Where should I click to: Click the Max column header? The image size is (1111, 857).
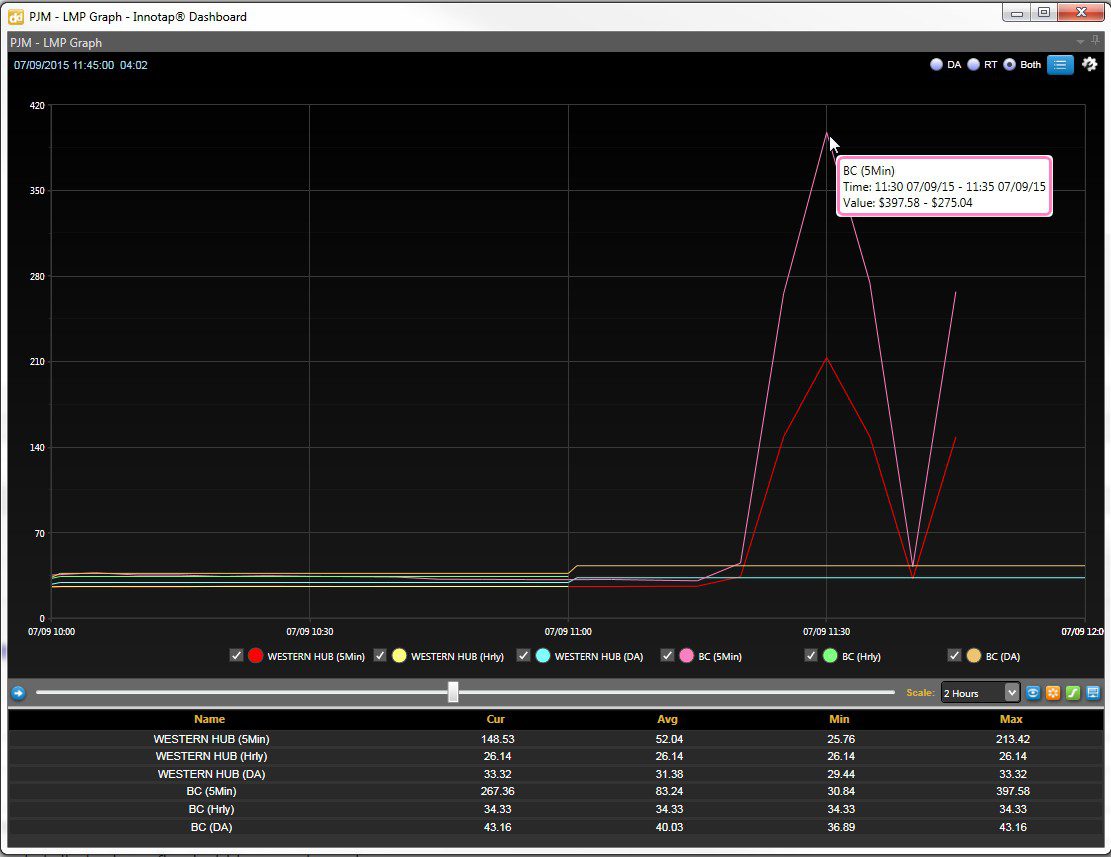click(1011, 719)
